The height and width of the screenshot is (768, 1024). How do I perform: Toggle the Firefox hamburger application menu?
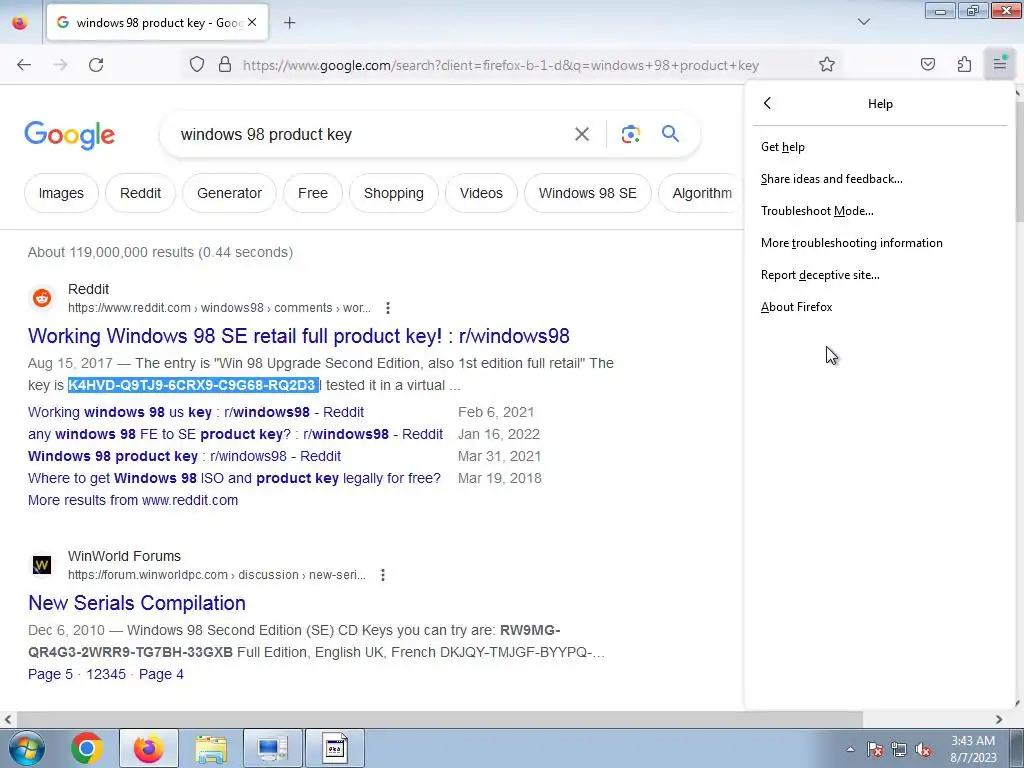click(x=1000, y=64)
